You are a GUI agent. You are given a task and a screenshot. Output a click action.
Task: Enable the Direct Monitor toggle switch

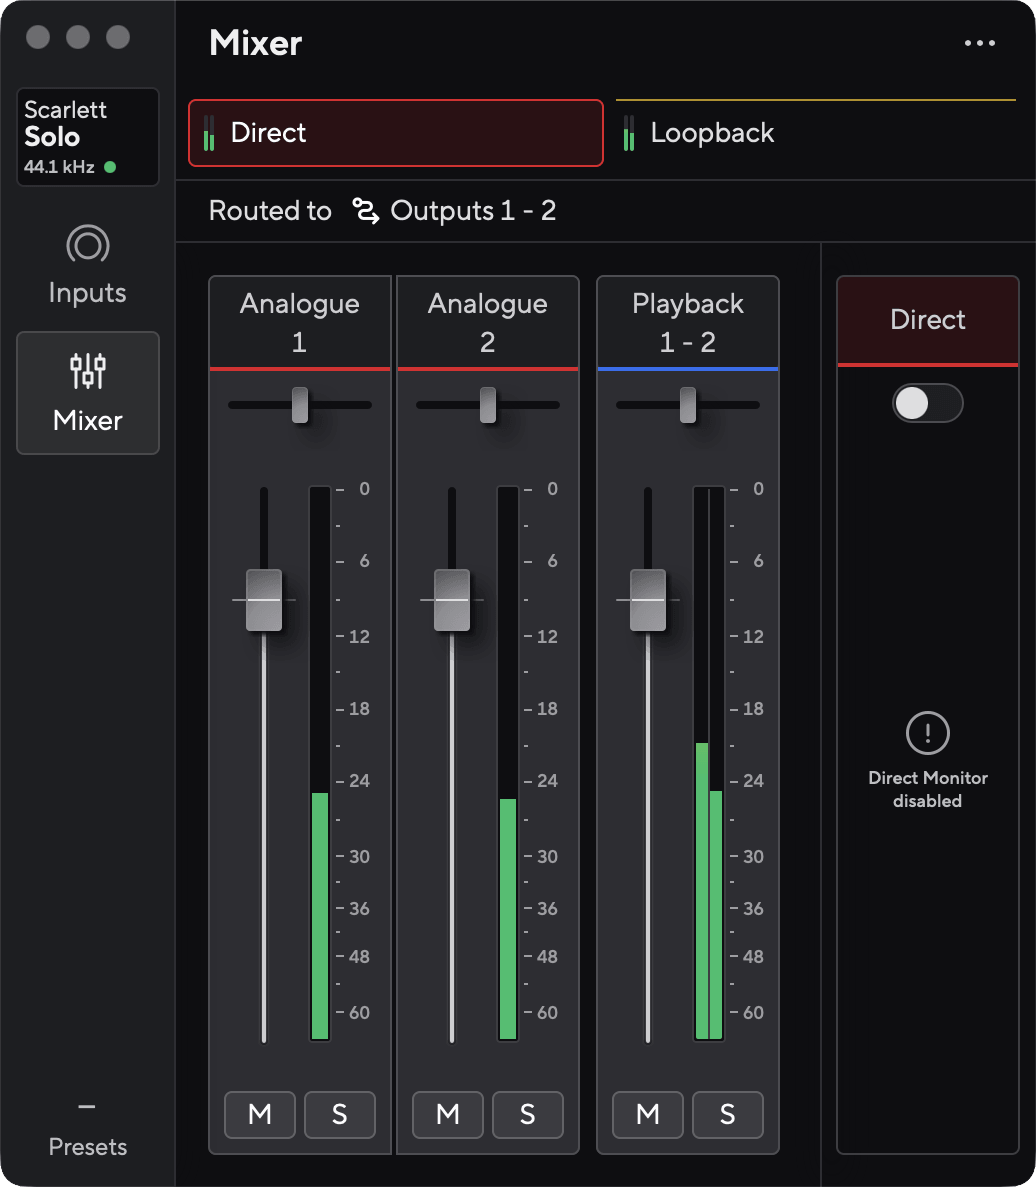[927, 403]
